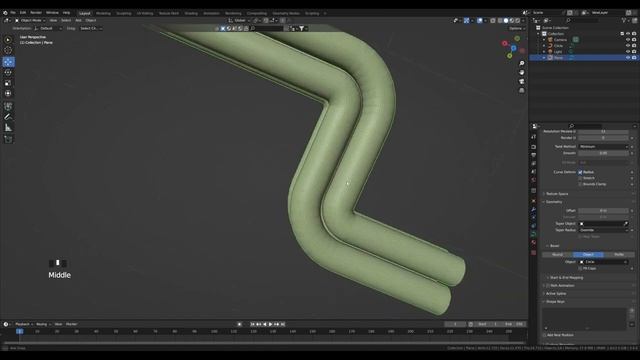Open the Tool properties tab icon
640x360 pixels.
click(533, 137)
